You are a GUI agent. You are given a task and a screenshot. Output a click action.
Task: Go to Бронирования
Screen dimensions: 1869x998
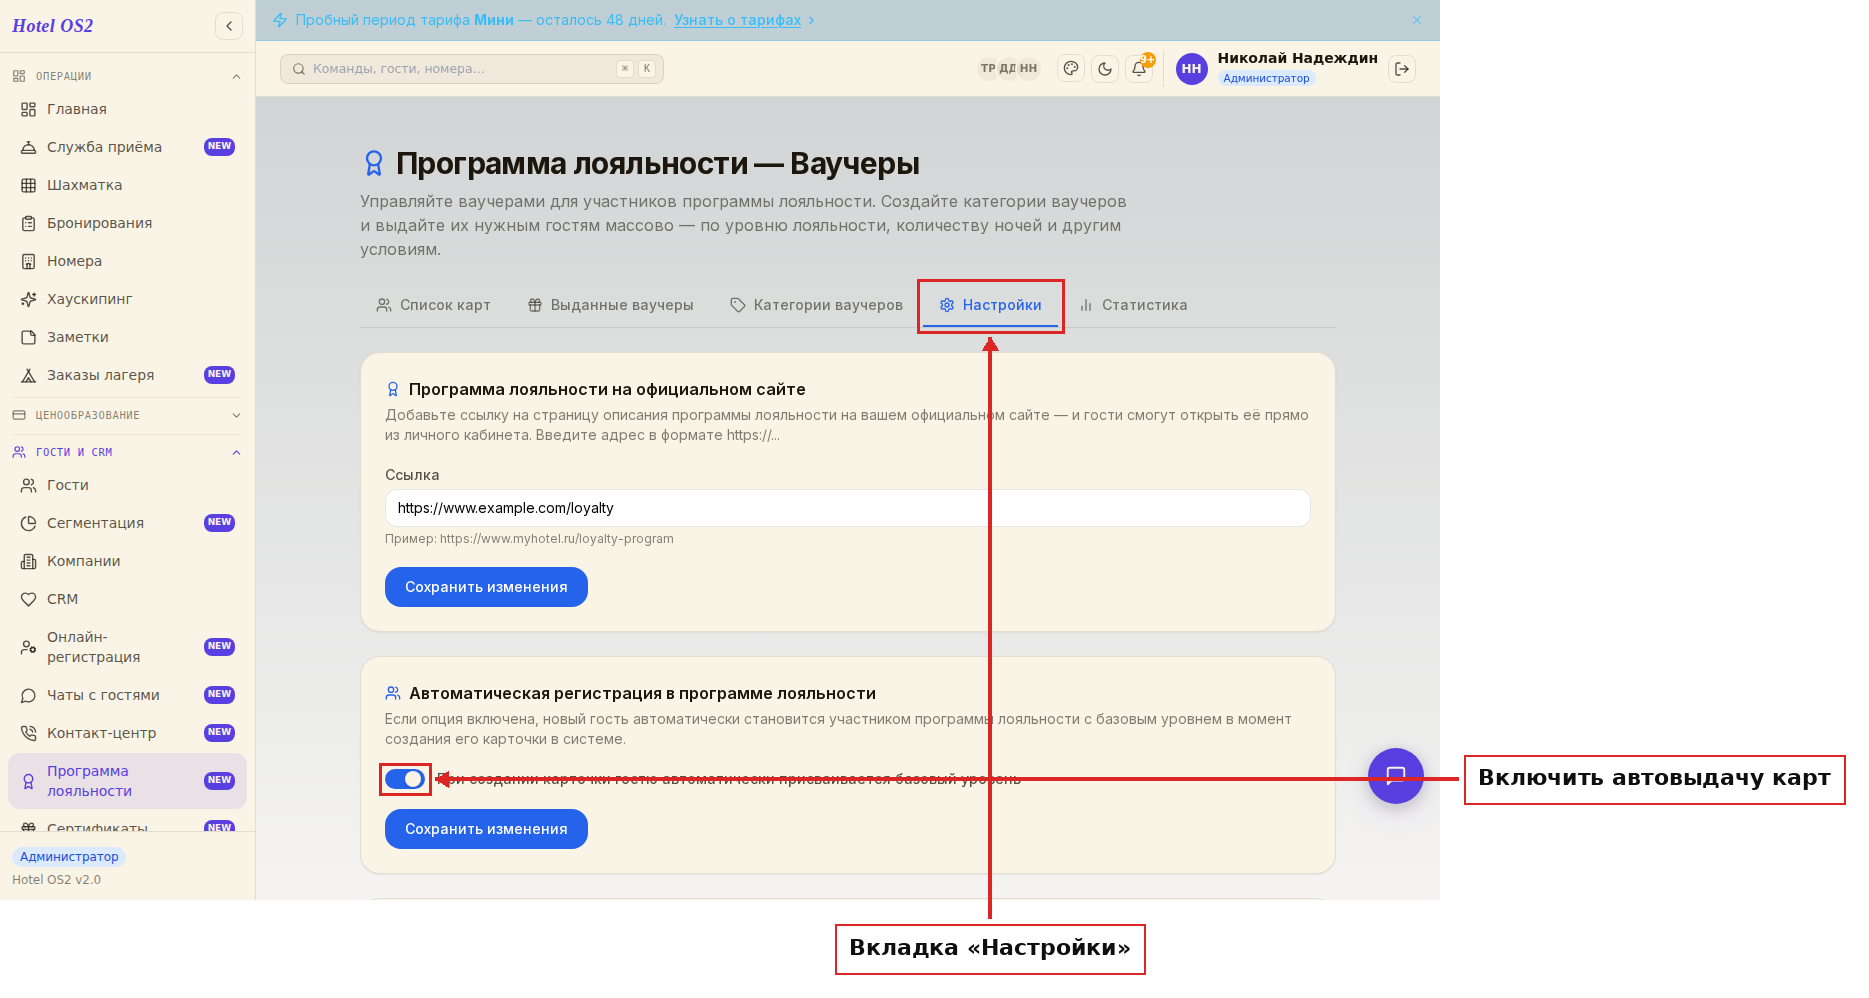point(127,223)
